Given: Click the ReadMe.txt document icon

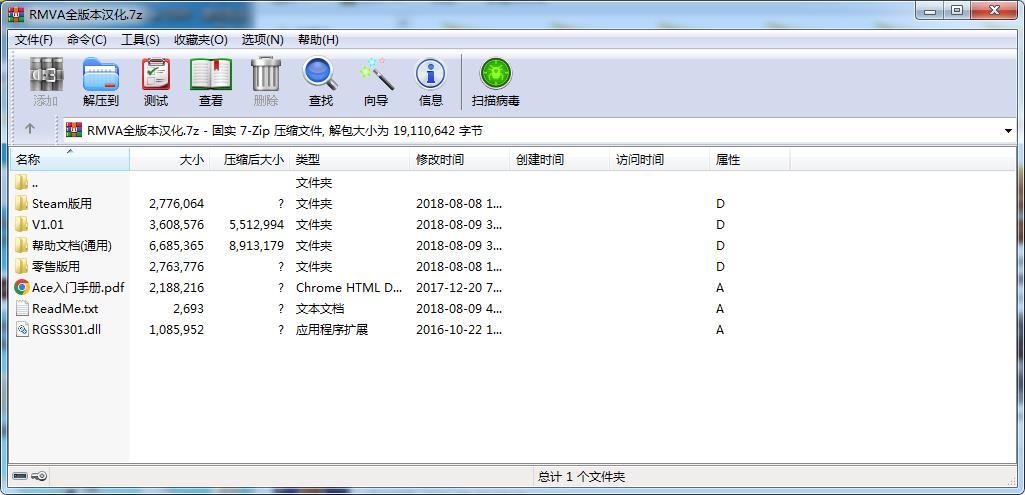Looking at the screenshot, I should [x=22, y=308].
